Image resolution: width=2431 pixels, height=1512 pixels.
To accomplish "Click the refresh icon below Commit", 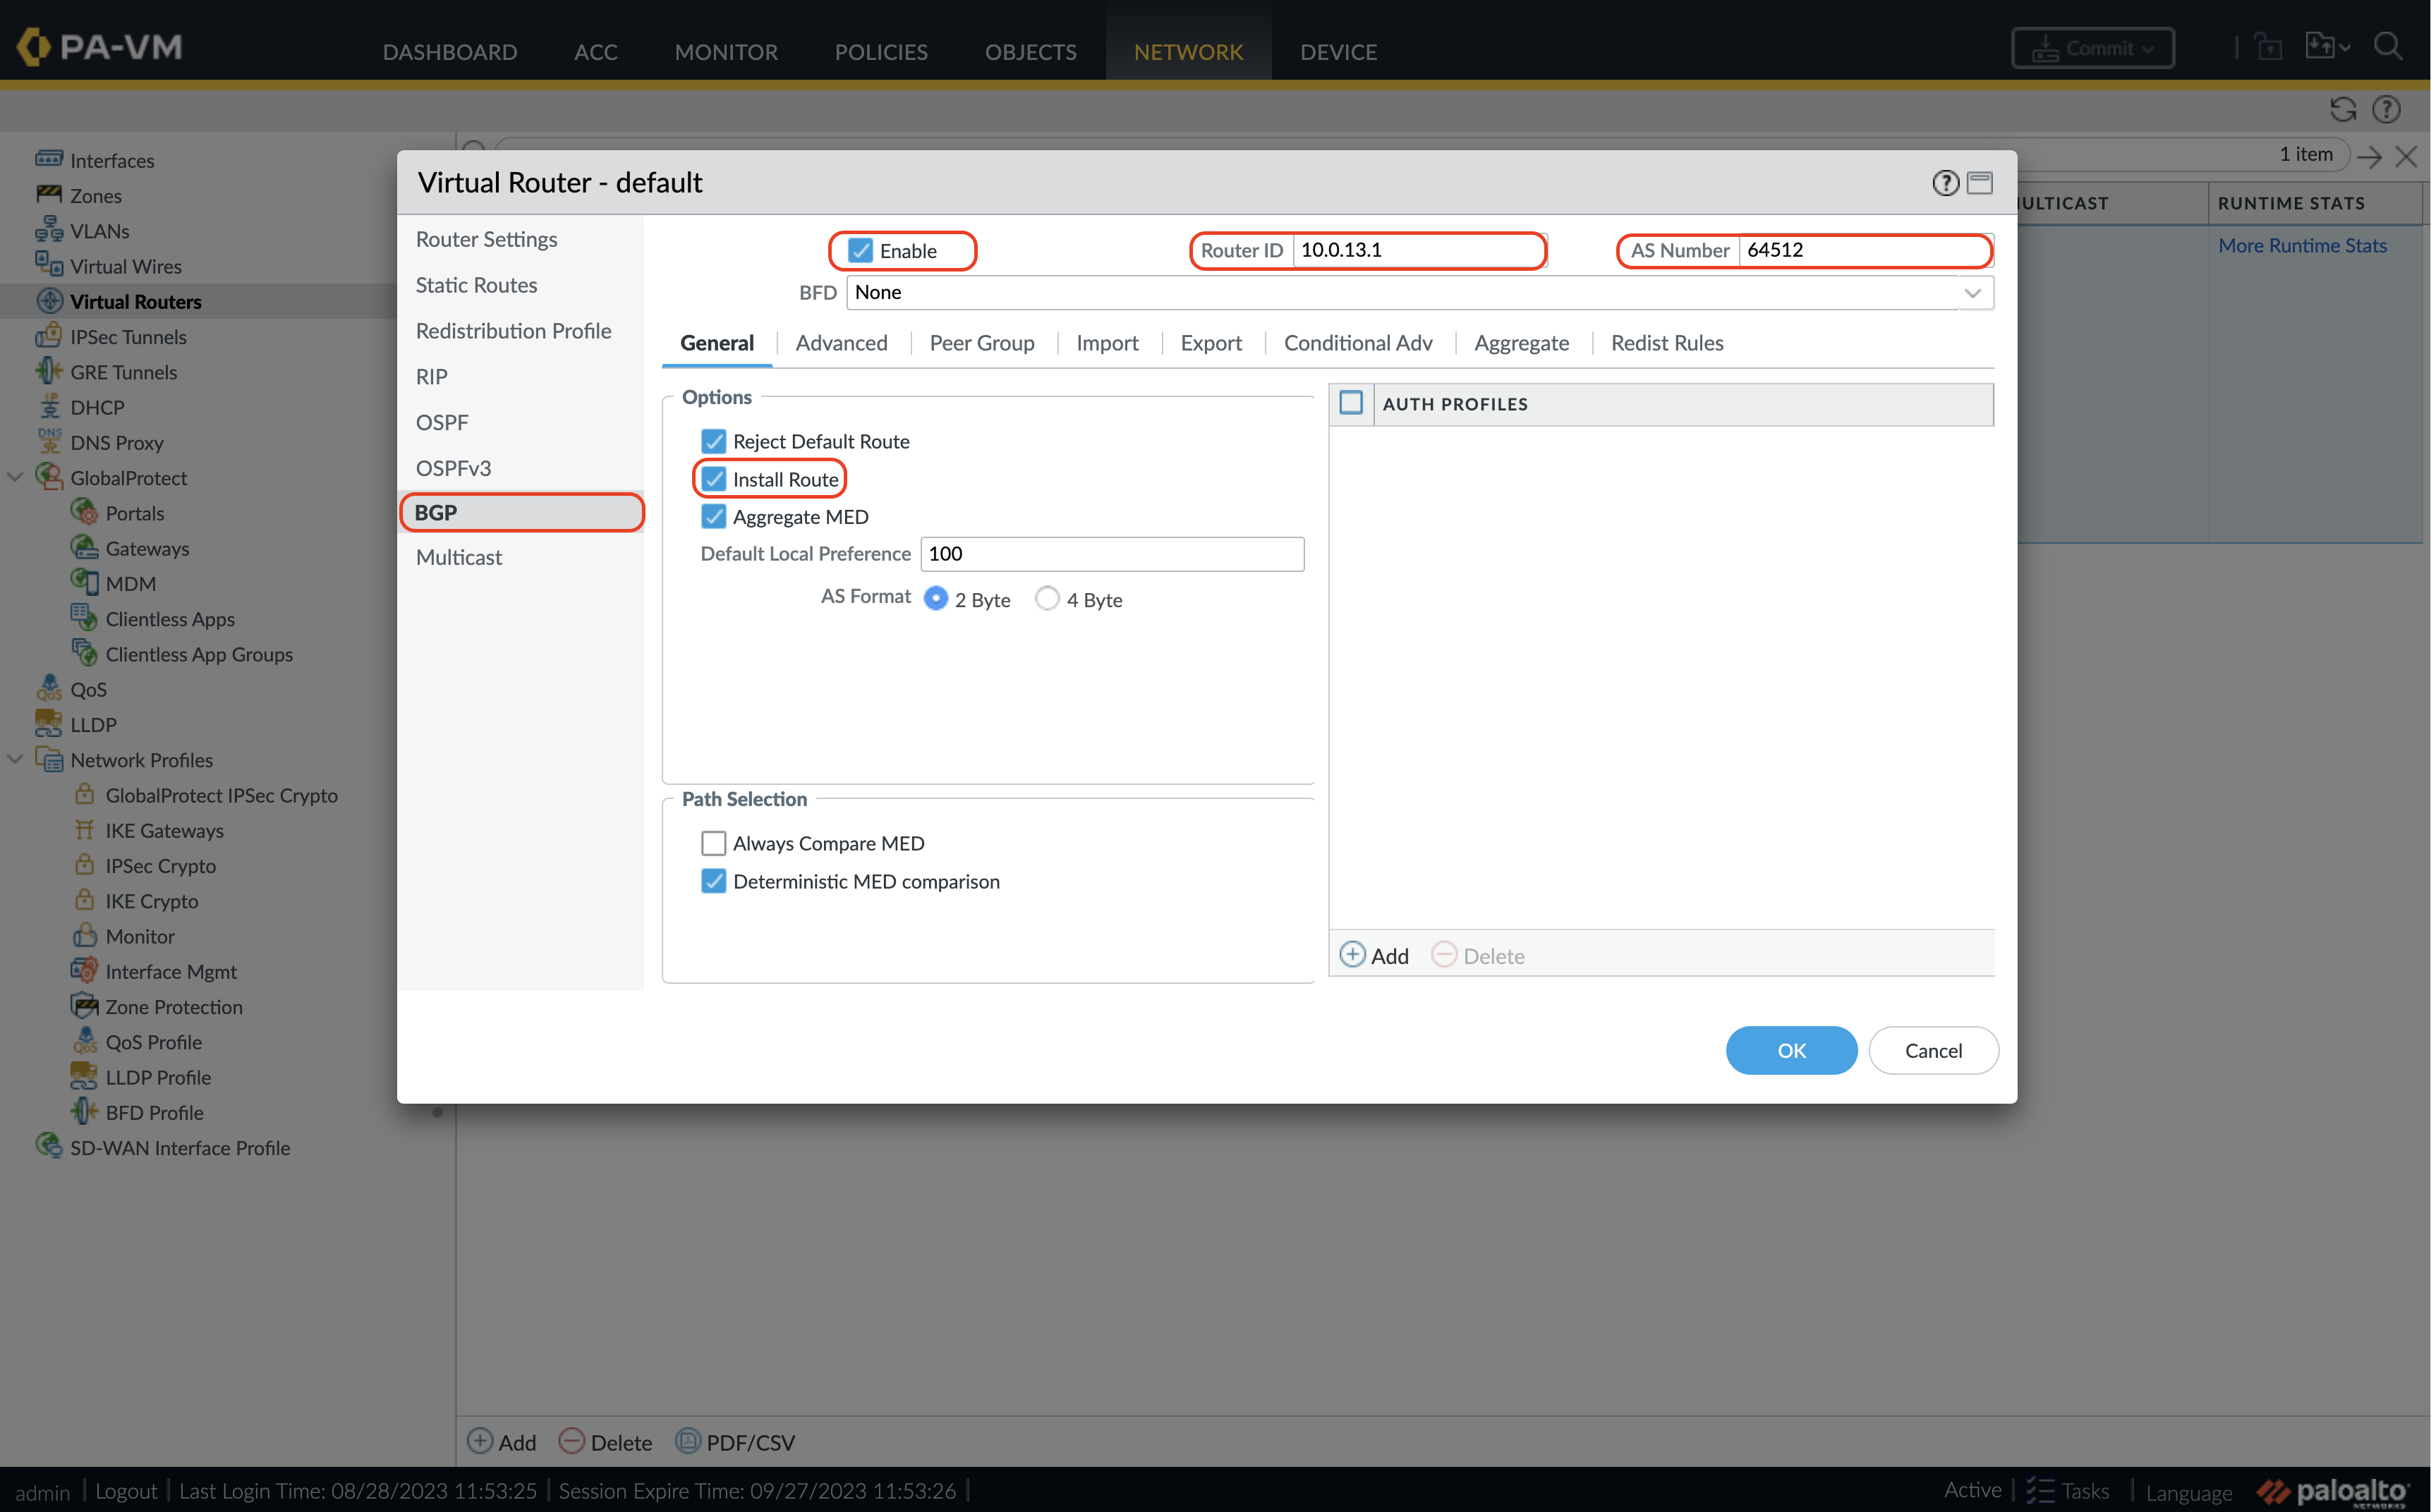I will 2342,109.
